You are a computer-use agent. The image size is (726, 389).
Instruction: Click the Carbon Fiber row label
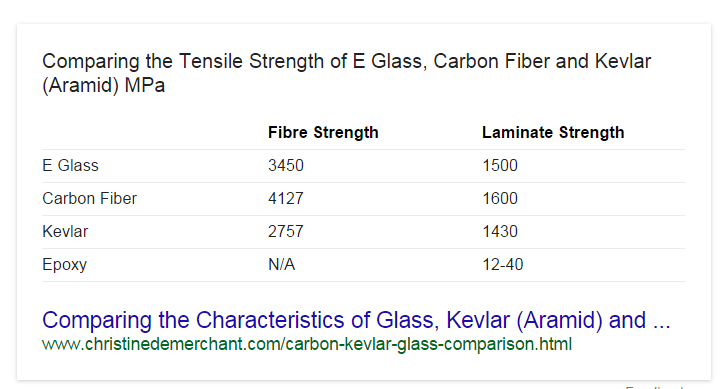89,199
